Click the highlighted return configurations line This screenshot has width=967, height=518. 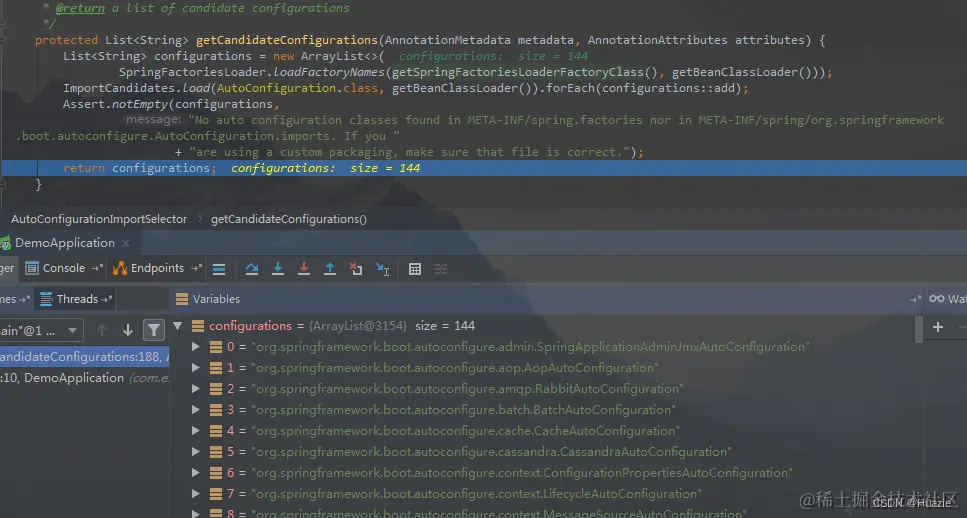tap(484, 168)
